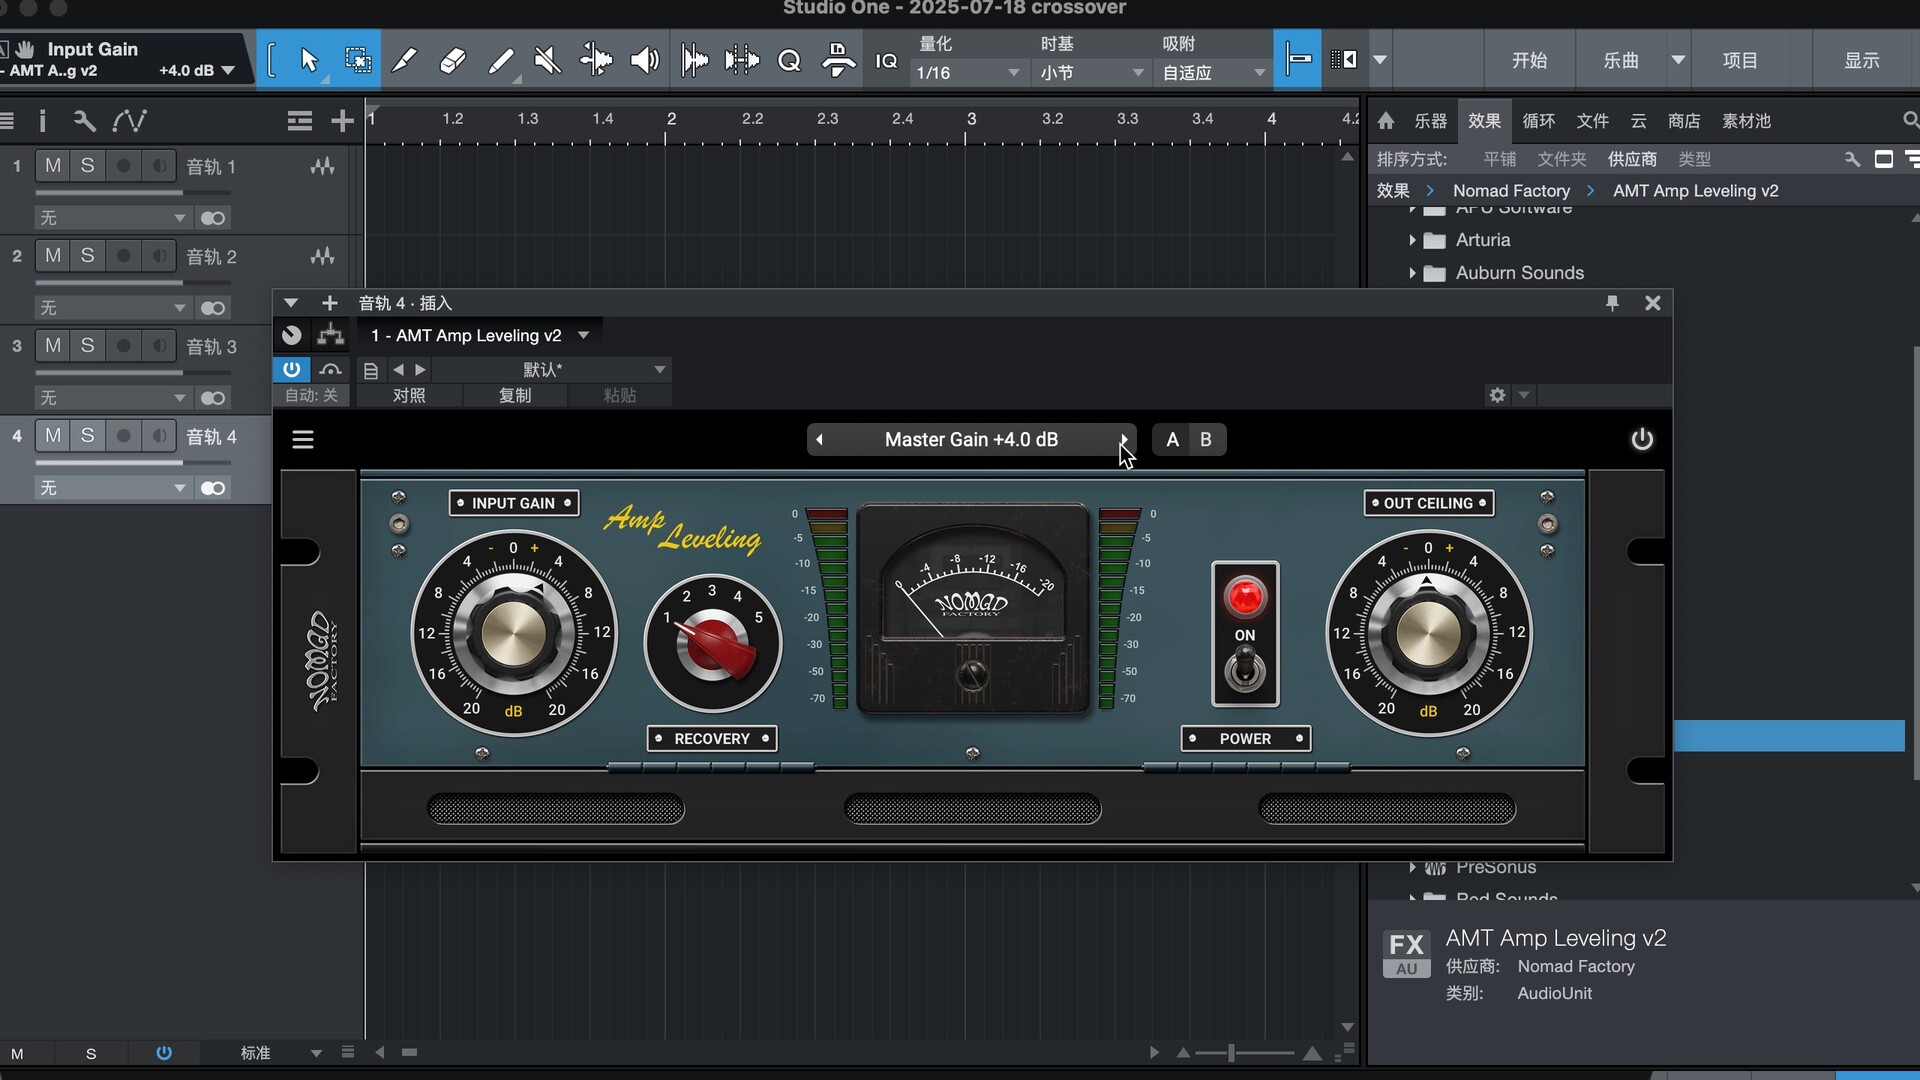Switch to 商店 browser tab
The image size is (1920, 1080).
[x=1684, y=121]
